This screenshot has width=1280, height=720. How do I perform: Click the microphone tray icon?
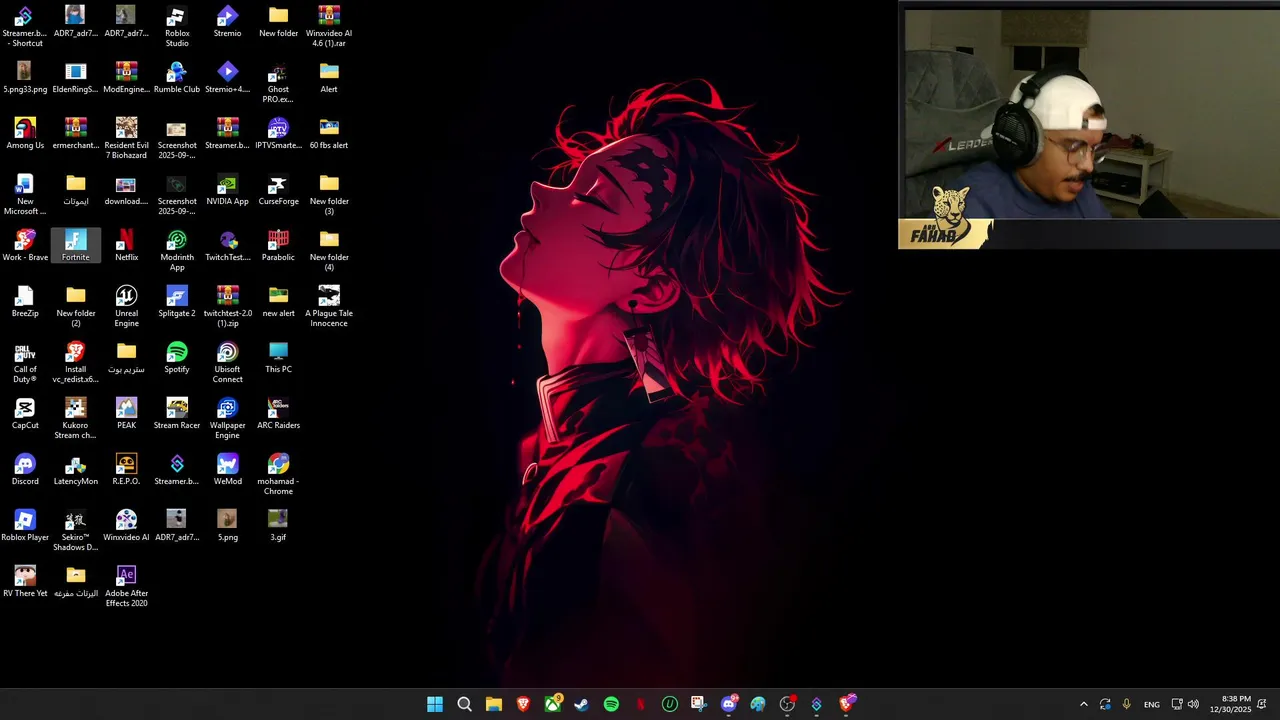pyautogui.click(x=1126, y=704)
